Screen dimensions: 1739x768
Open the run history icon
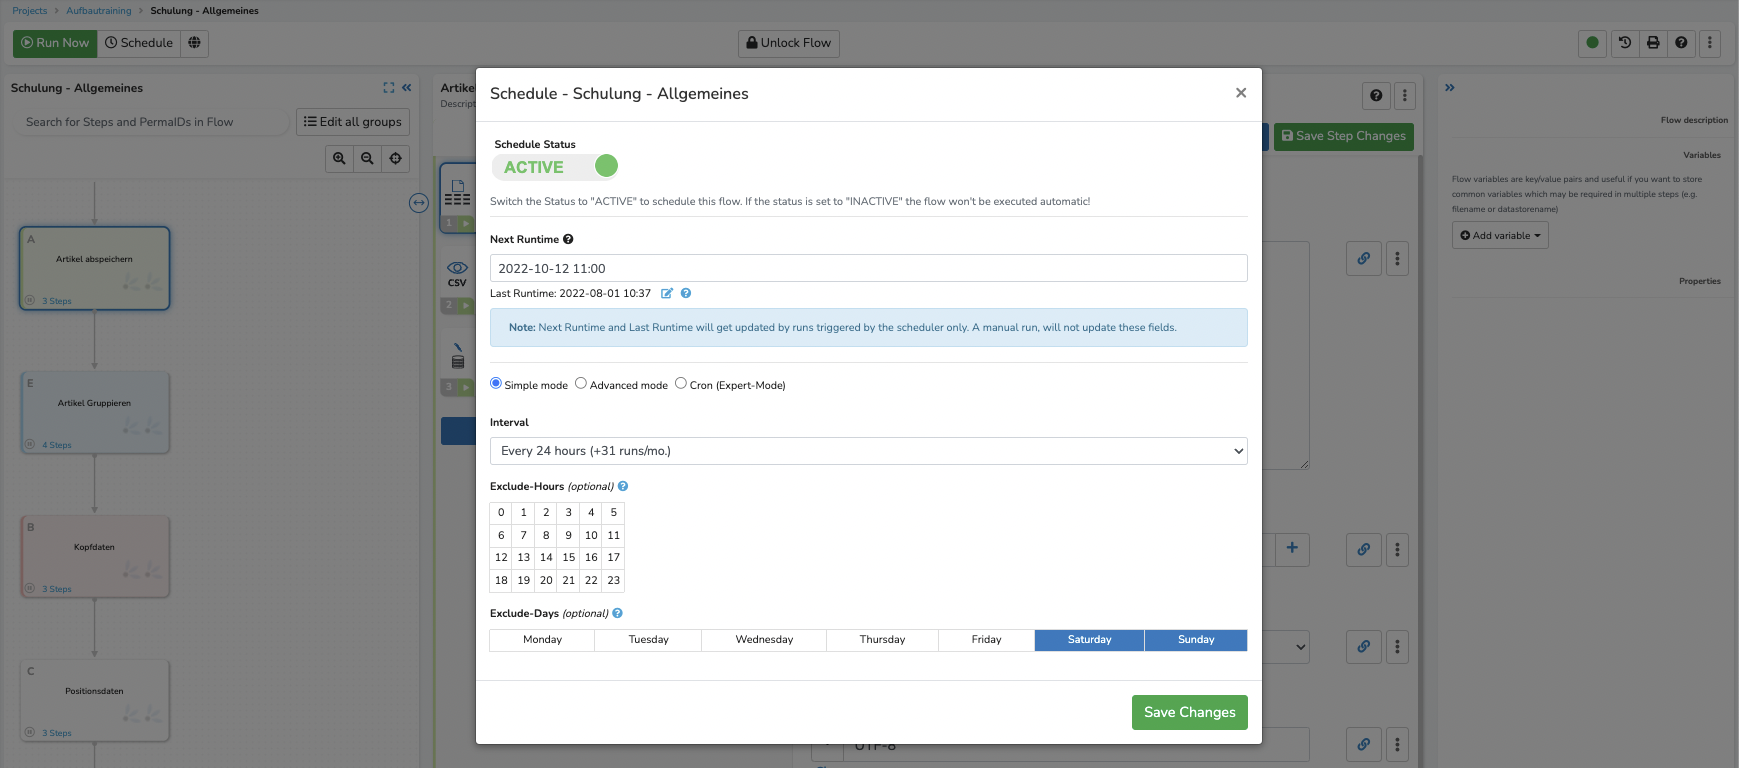click(x=1625, y=43)
